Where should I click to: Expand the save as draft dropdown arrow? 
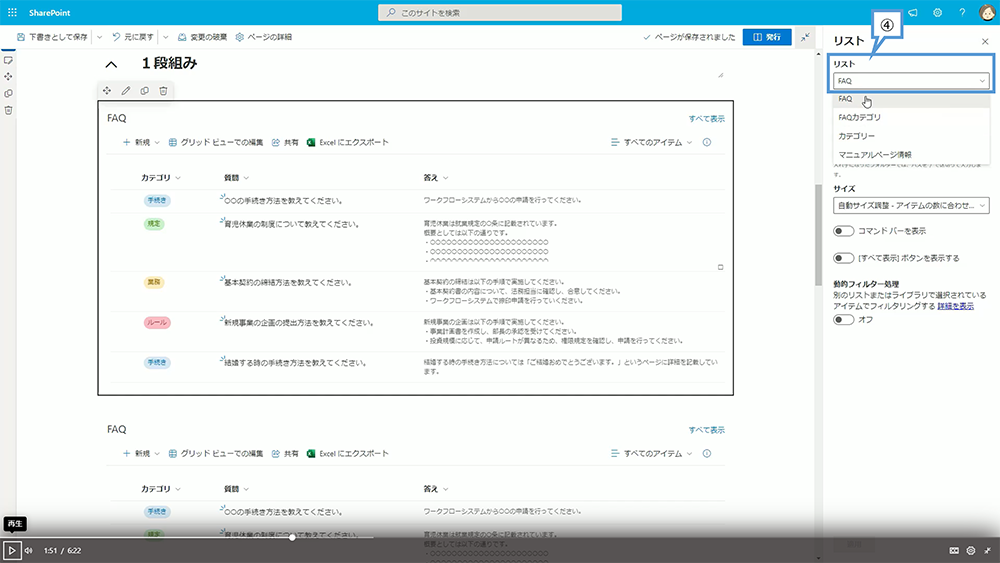99,37
